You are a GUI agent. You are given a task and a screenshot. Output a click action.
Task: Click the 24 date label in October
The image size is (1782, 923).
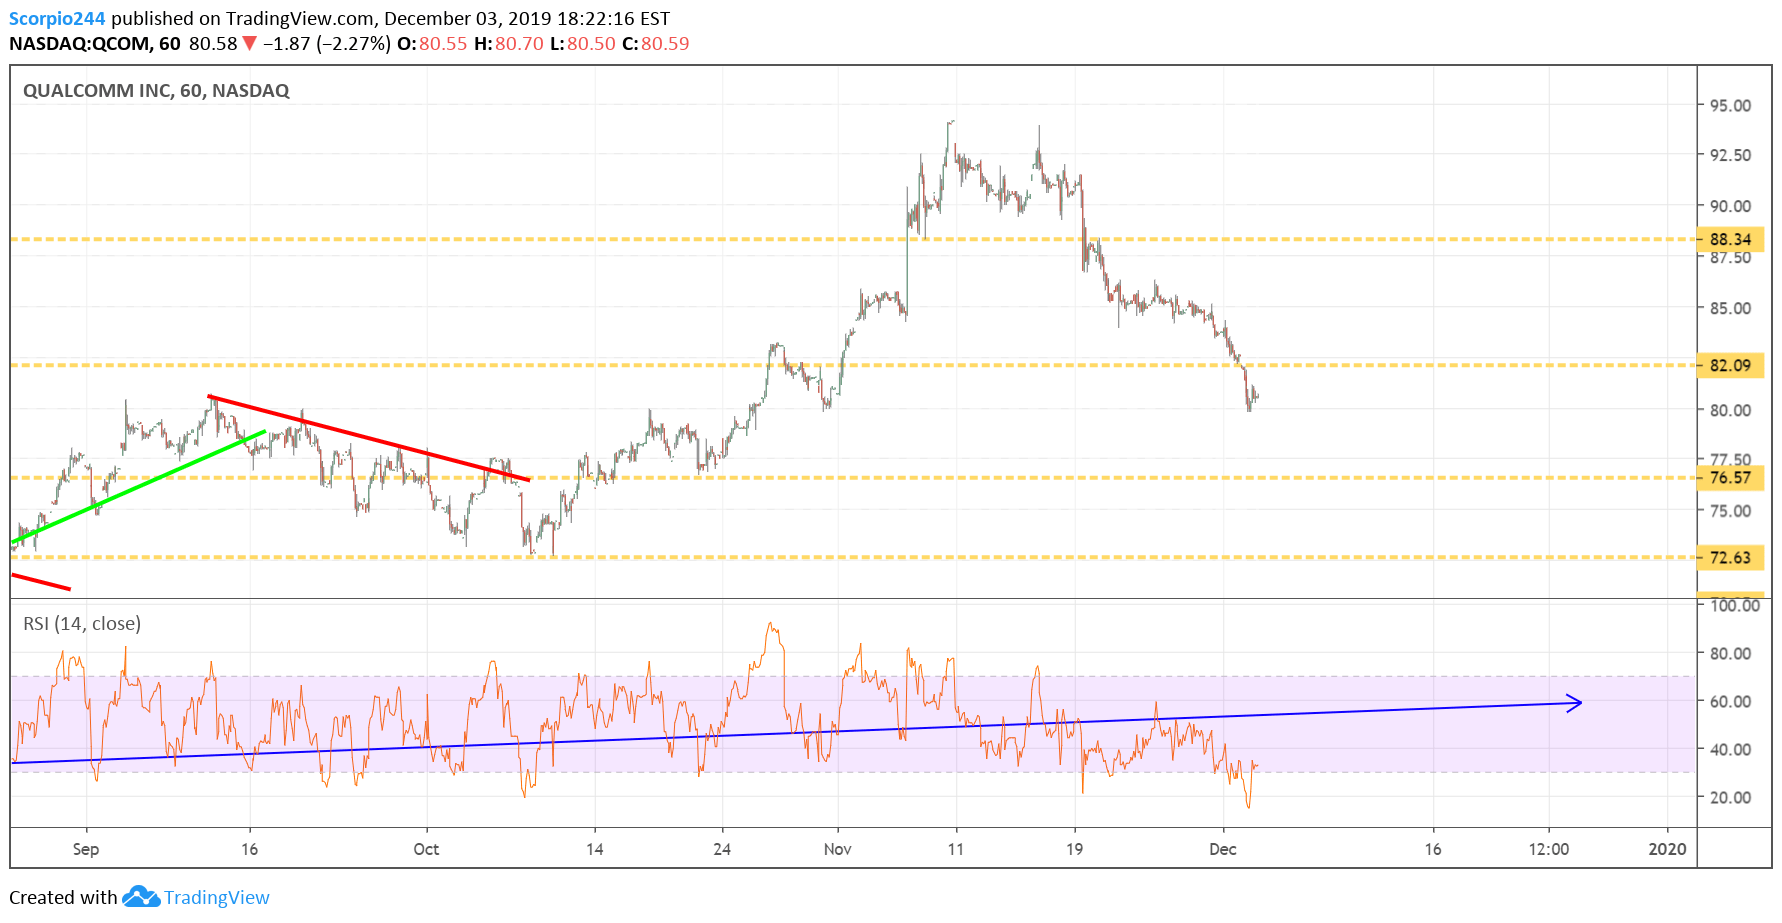722,849
